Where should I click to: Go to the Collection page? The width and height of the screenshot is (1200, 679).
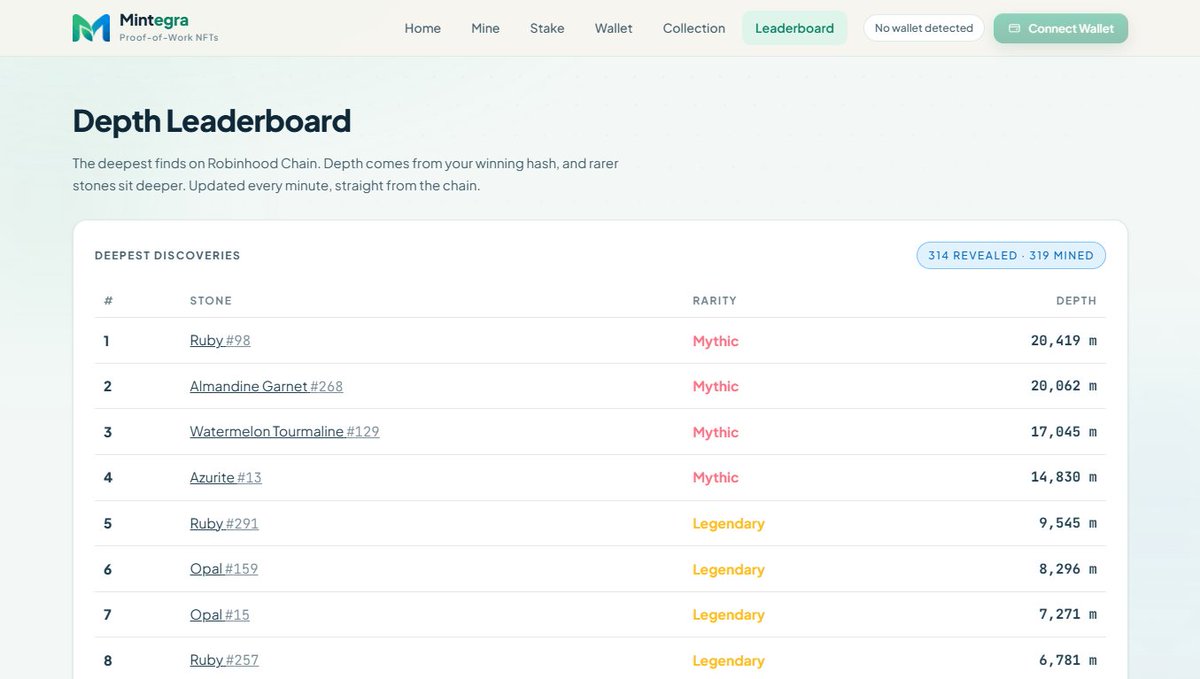click(694, 28)
